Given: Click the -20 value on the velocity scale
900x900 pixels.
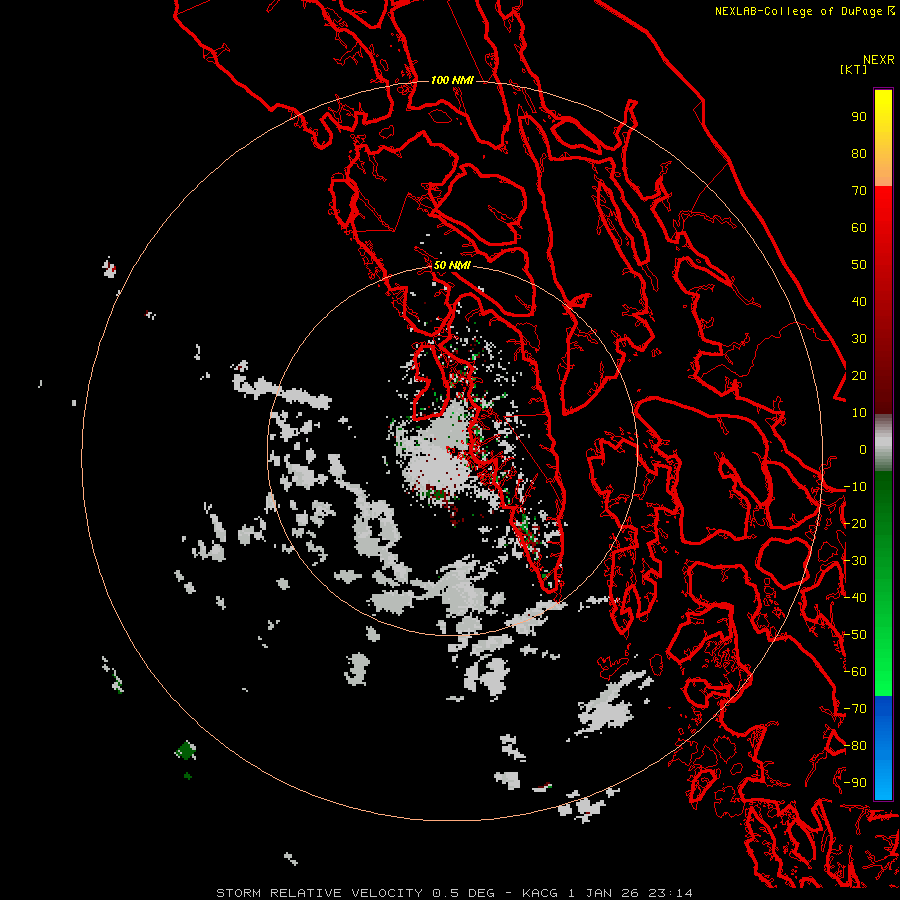Looking at the screenshot, I should tap(855, 524).
